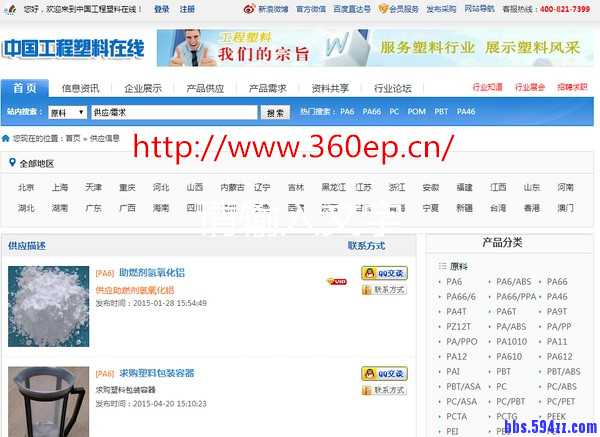This screenshot has width=600, height=437.
Task: Click the PA9T category link
Action: click(x=557, y=312)
